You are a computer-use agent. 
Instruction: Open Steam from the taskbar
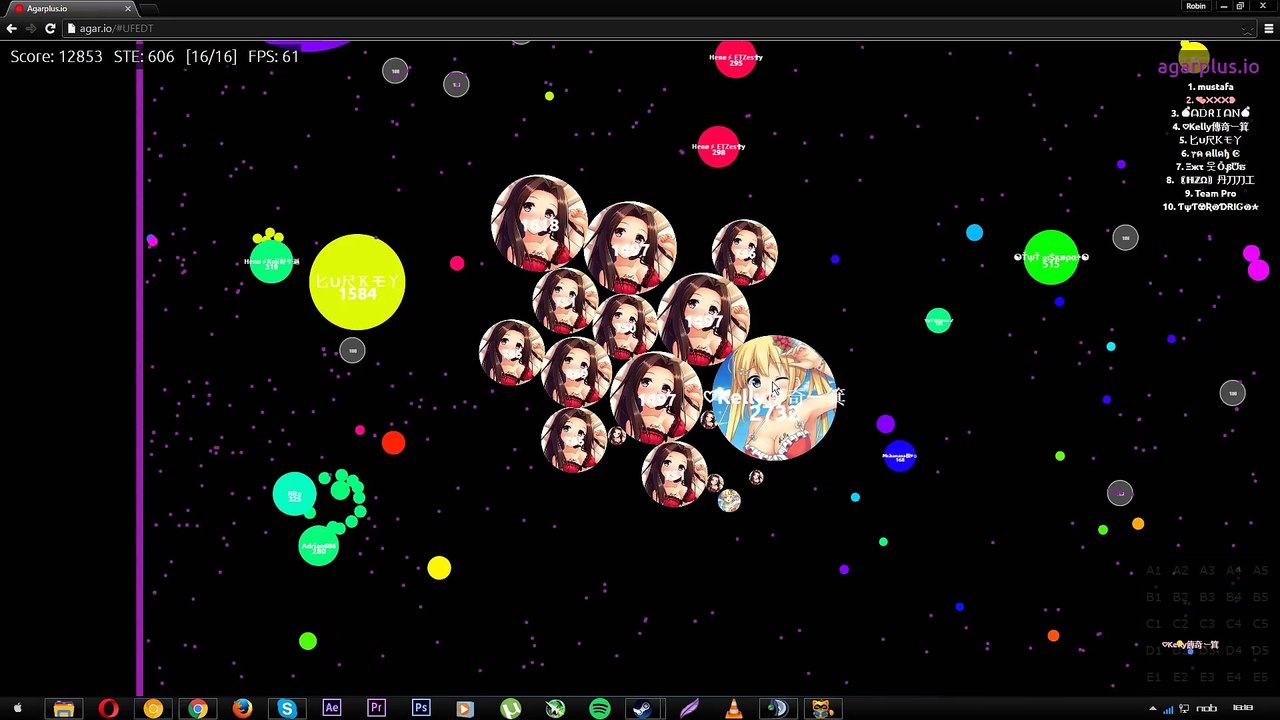pos(643,709)
